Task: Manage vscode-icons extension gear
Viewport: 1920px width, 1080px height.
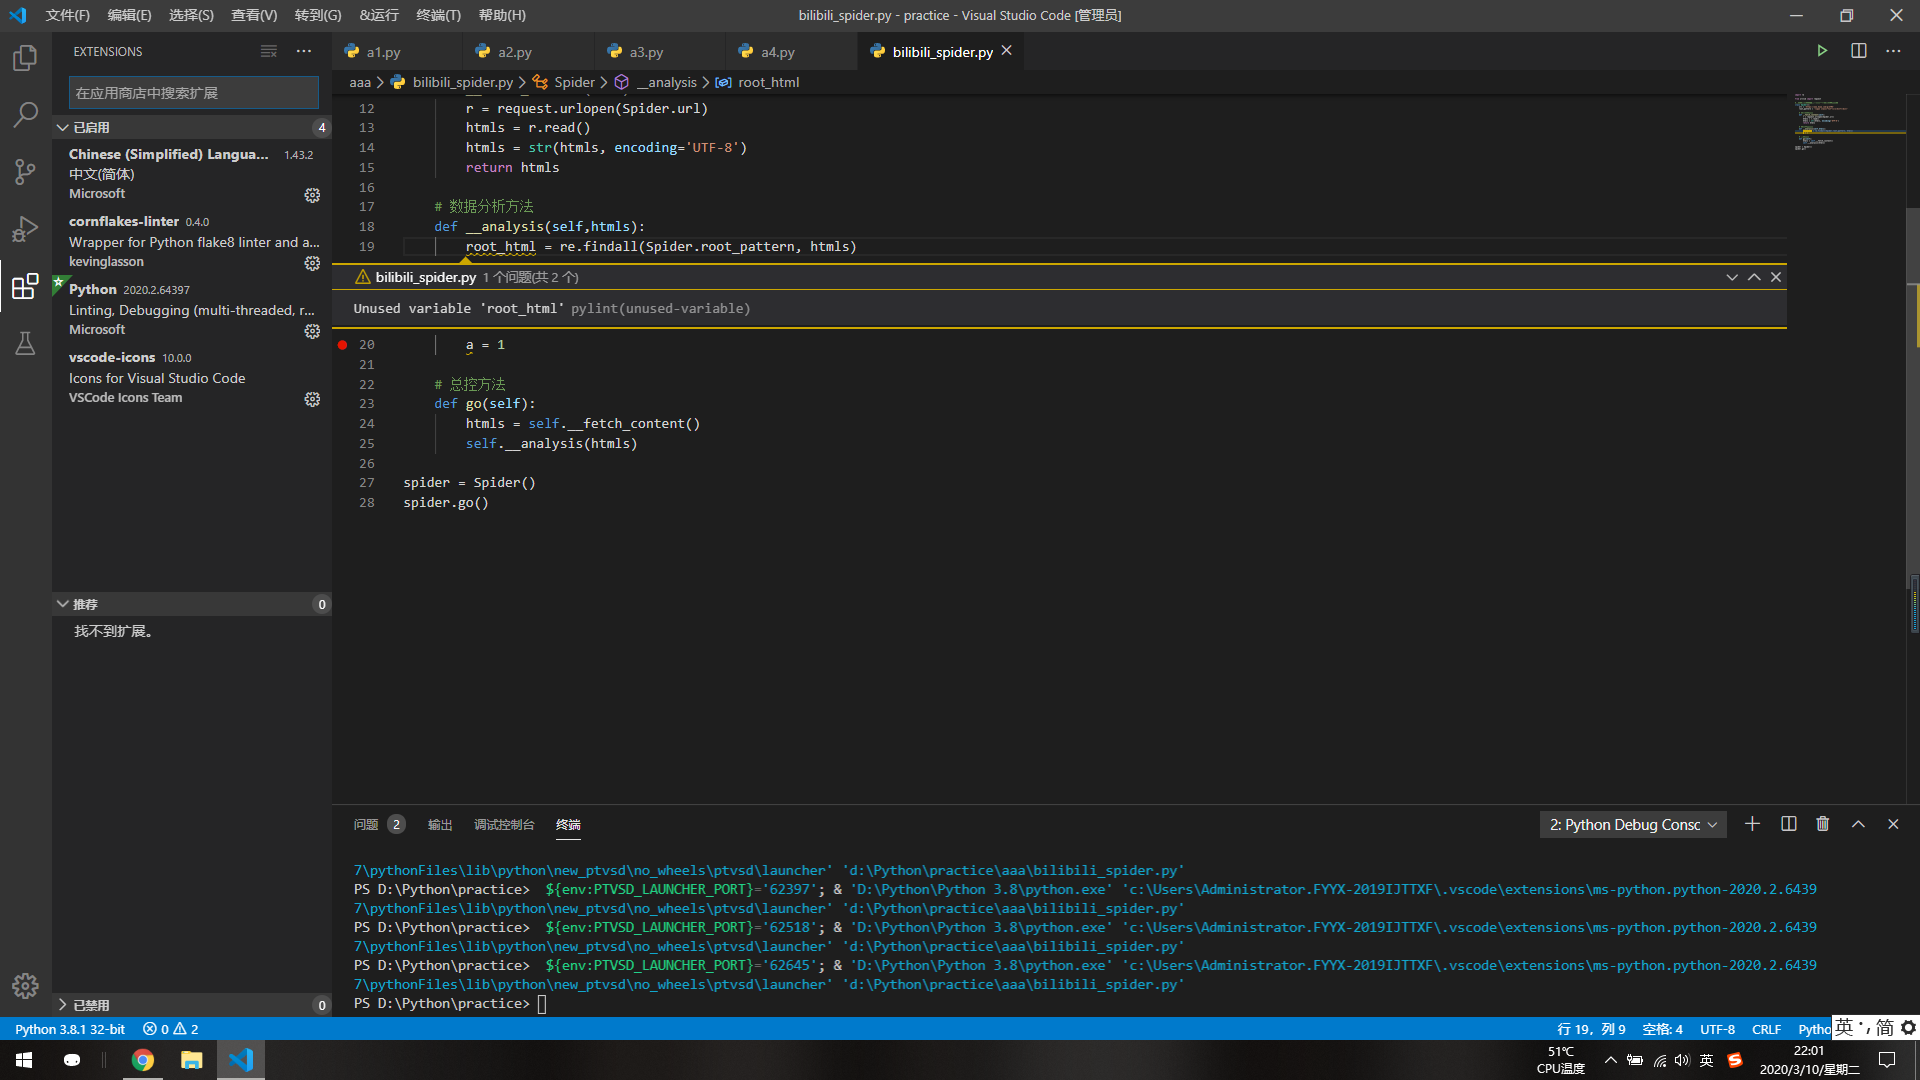Action: coord(312,399)
